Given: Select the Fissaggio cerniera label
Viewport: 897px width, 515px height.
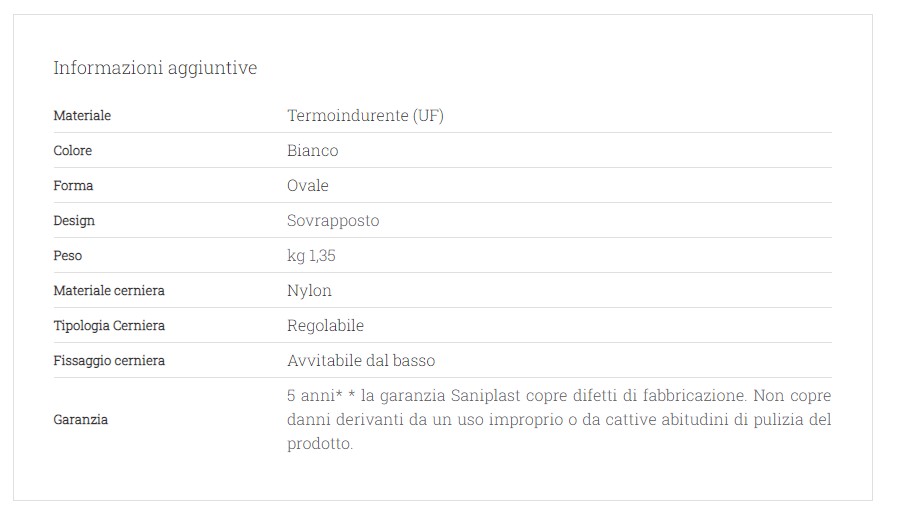Looking at the screenshot, I should click(109, 360).
